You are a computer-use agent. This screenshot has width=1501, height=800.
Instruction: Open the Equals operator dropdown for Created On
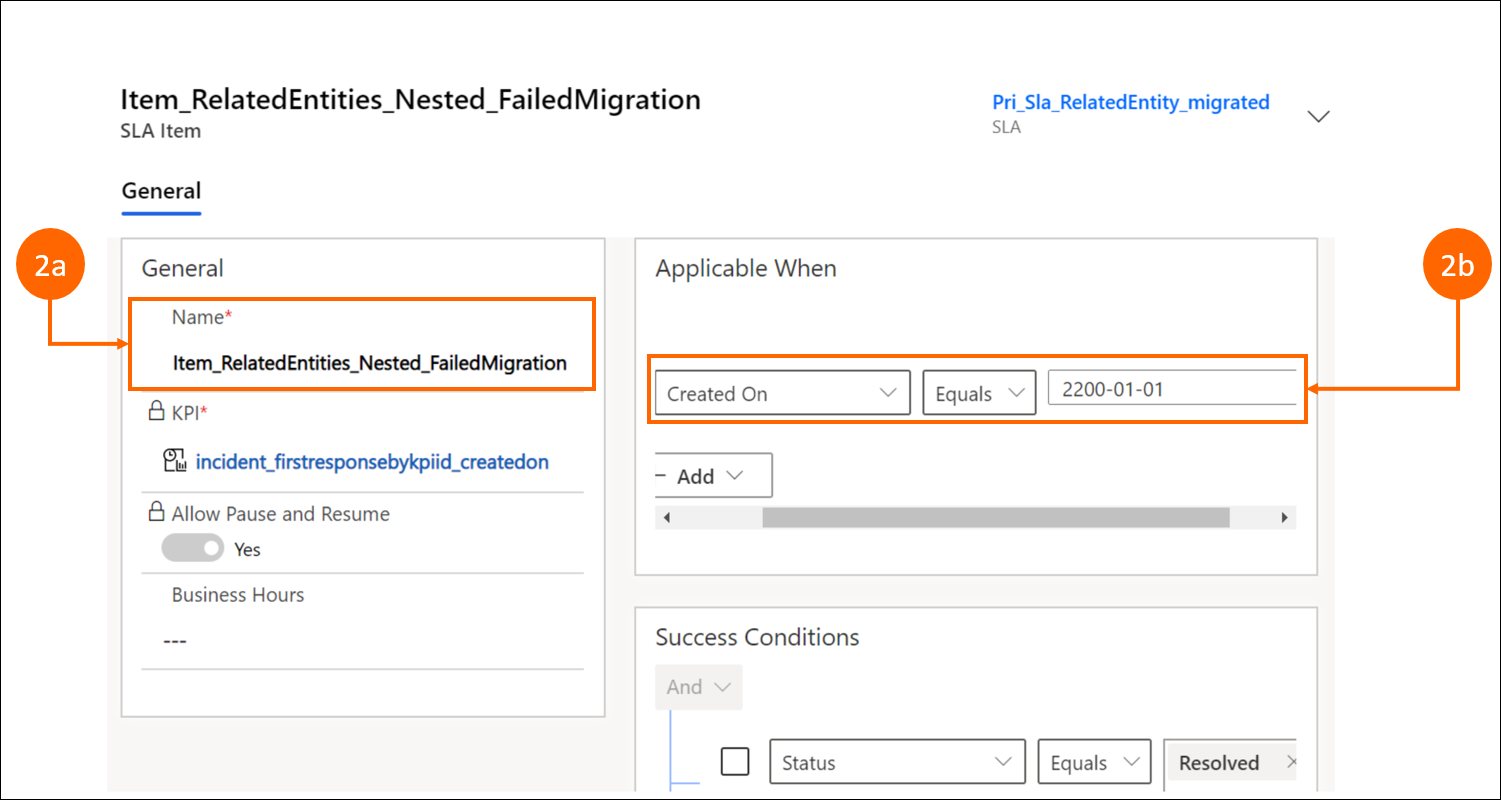(978, 393)
